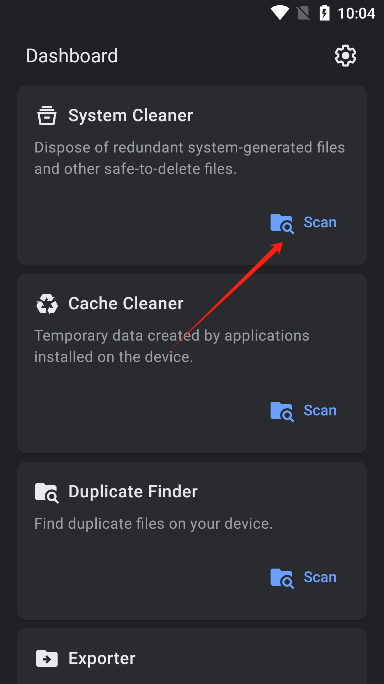Tap the Wi-Fi status bar icon
Image resolution: width=384 pixels, height=684 pixels.
coord(279,13)
